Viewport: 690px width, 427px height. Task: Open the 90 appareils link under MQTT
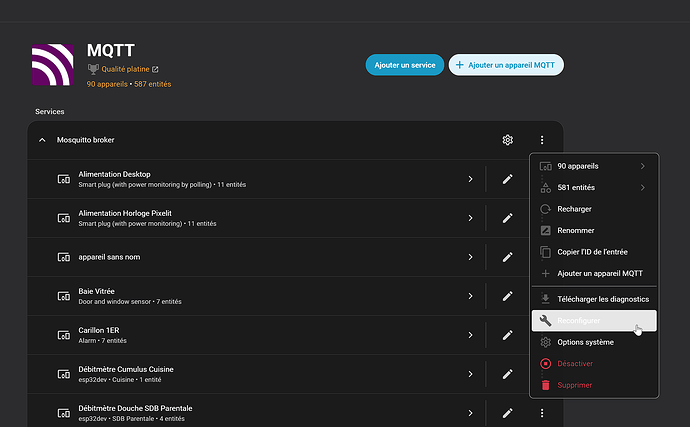coord(107,84)
